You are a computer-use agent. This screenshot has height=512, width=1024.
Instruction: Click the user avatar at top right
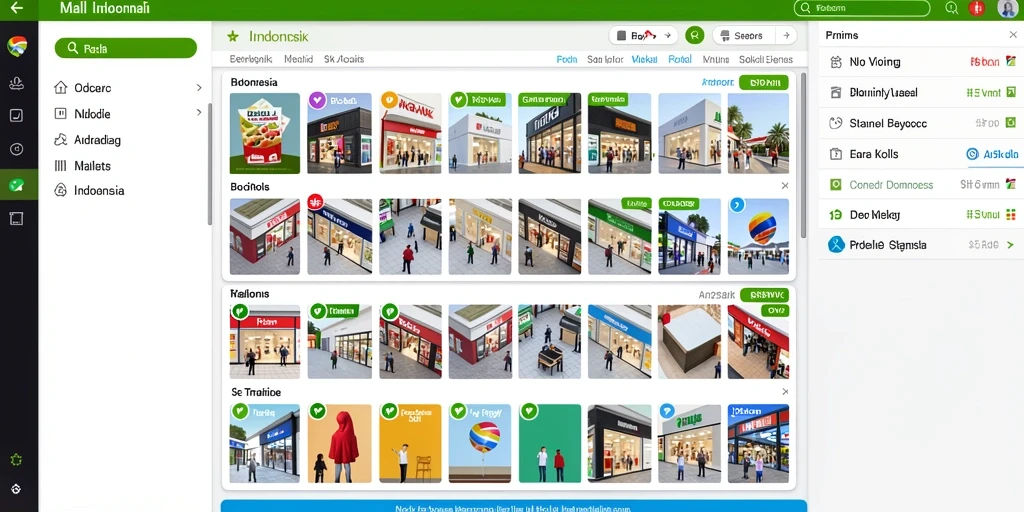point(1008,8)
